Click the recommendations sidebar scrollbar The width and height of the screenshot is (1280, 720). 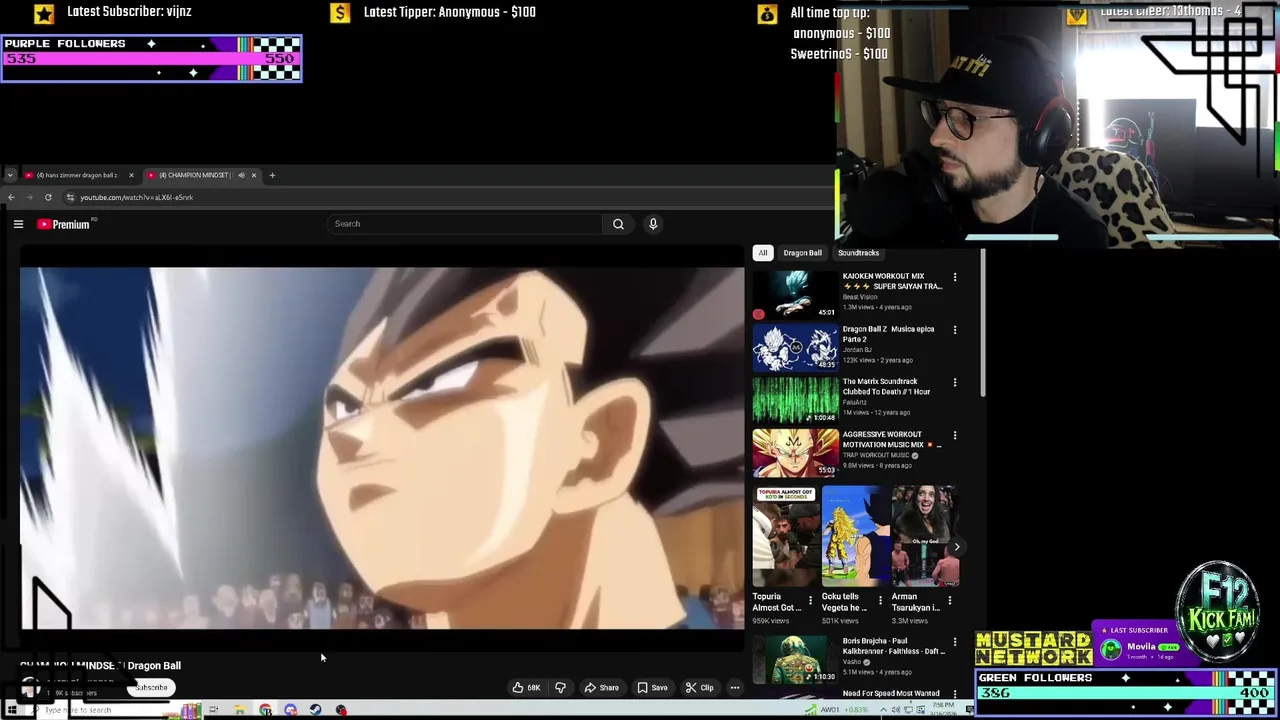pos(985,322)
